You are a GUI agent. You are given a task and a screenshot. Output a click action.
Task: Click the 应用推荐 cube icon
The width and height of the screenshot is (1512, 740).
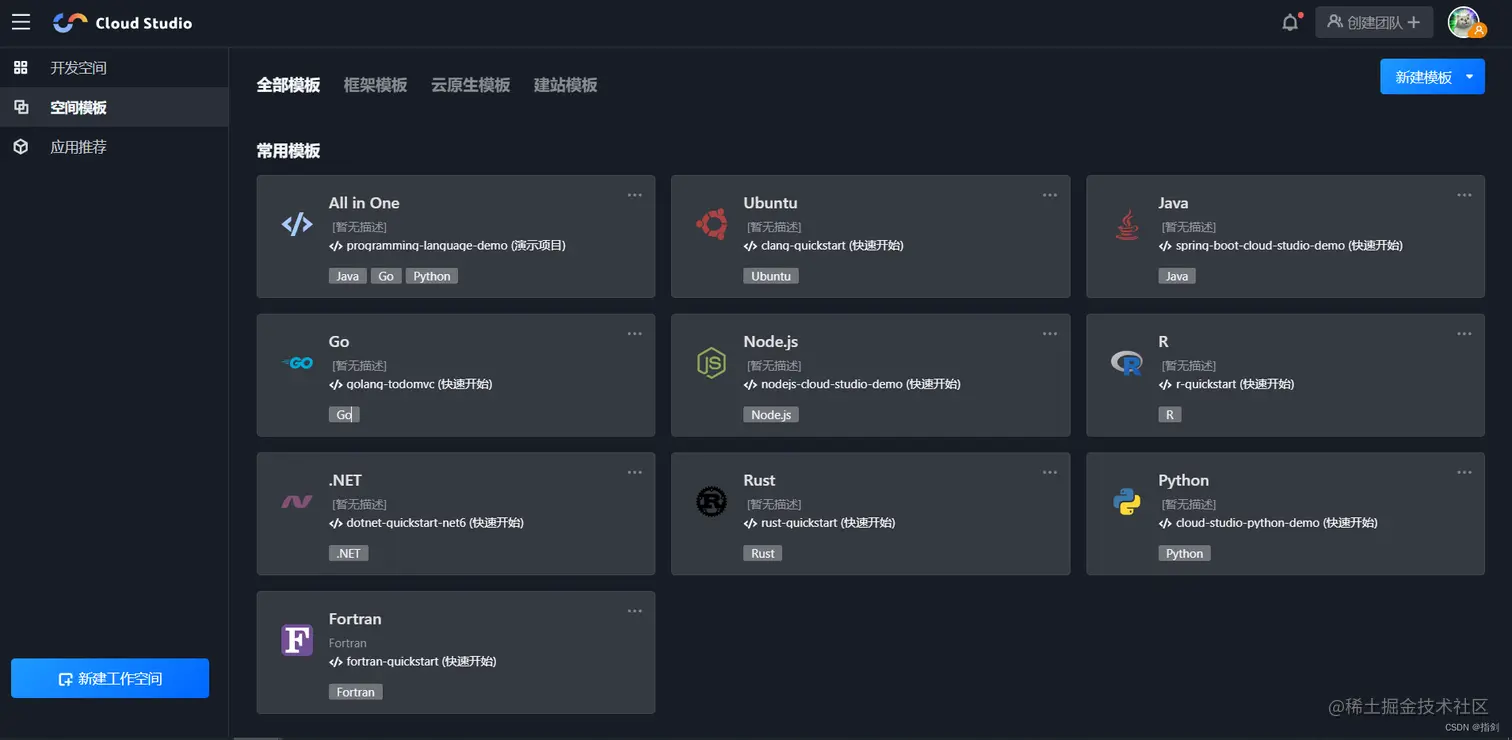point(20,147)
